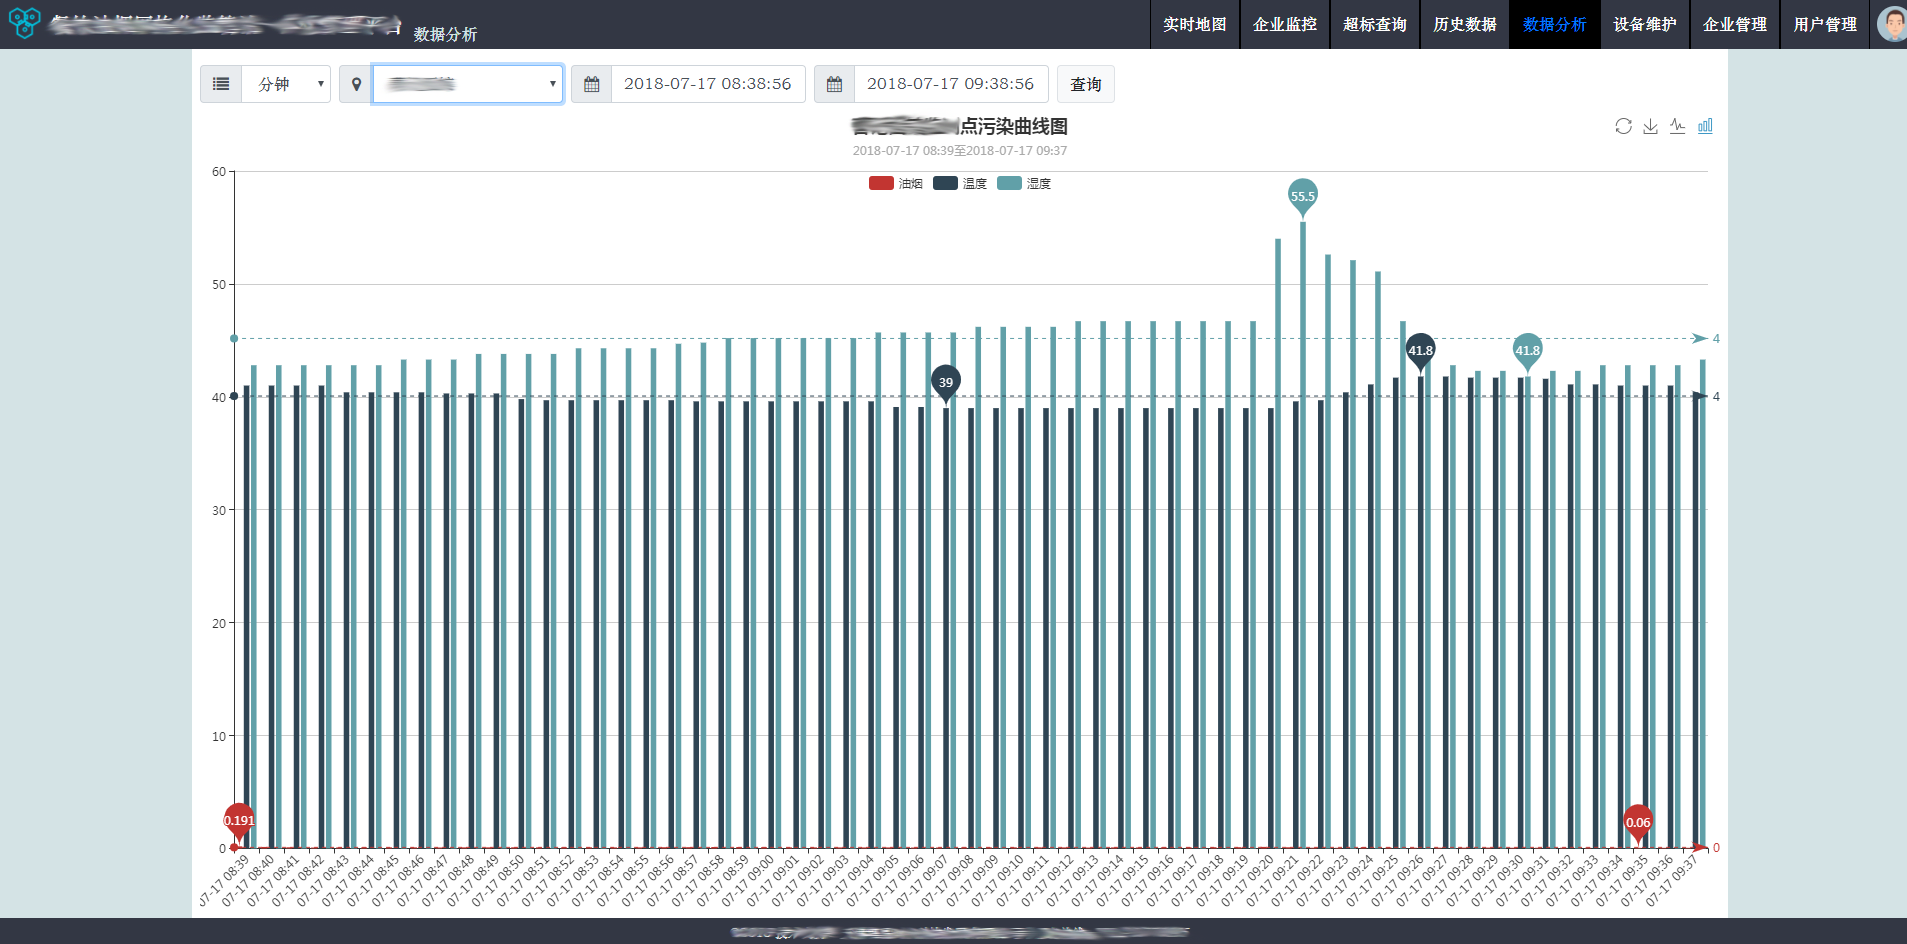Toggle 油烟 series in chart legend
1907x944 pixels.
pyautogui.click(x=896, y=183)
